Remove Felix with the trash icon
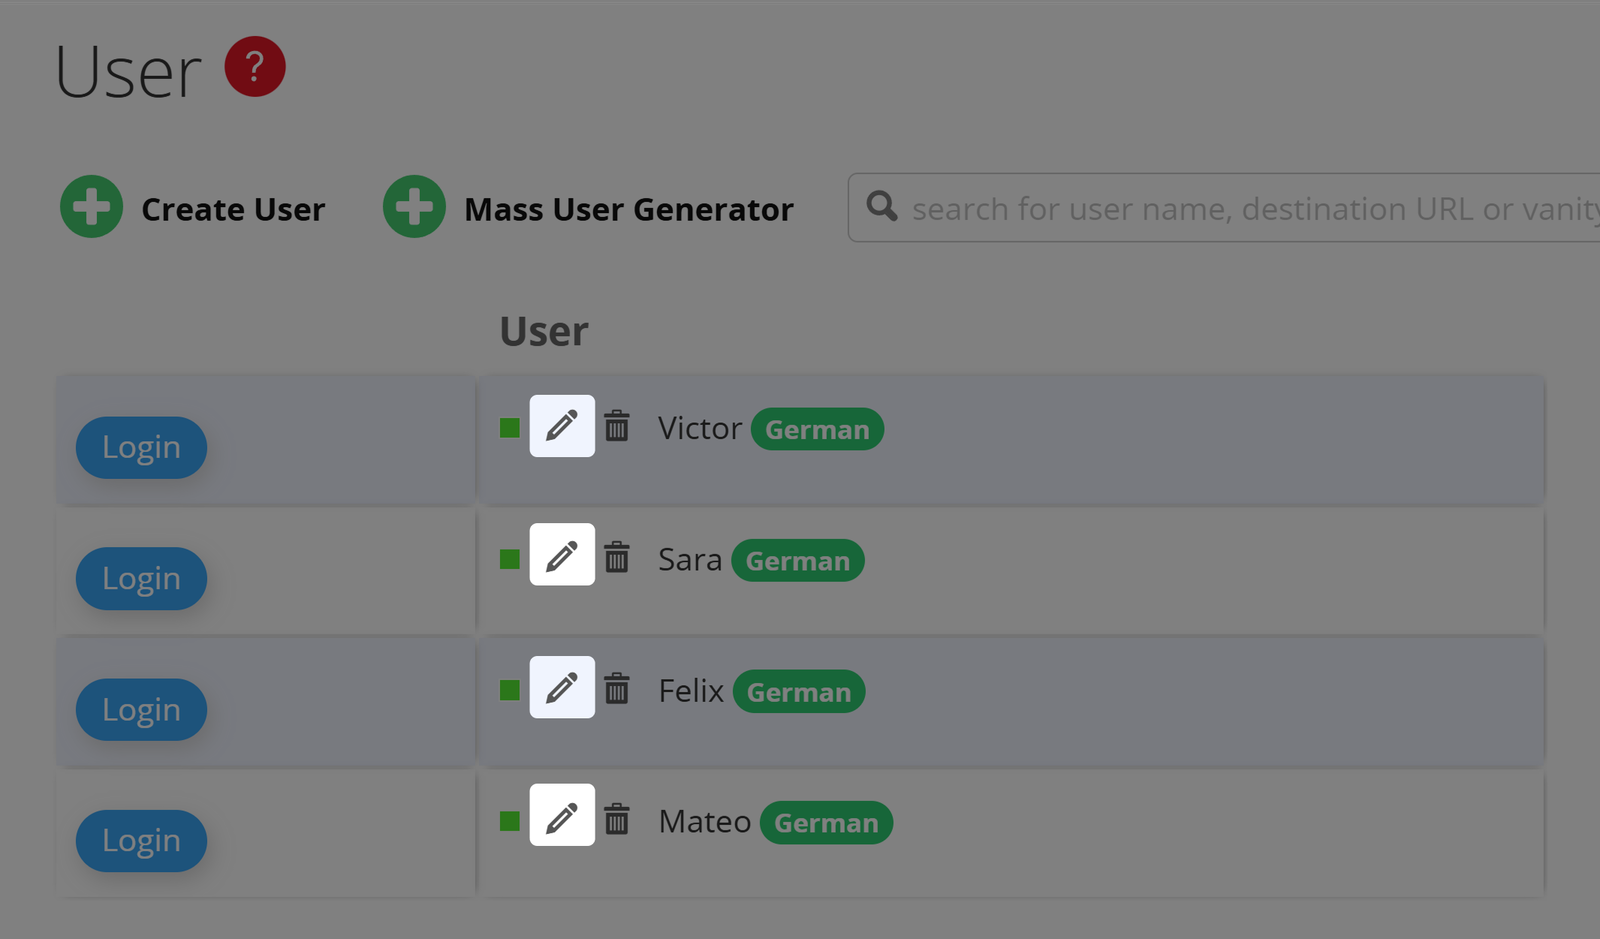 [x=617, y=688]
